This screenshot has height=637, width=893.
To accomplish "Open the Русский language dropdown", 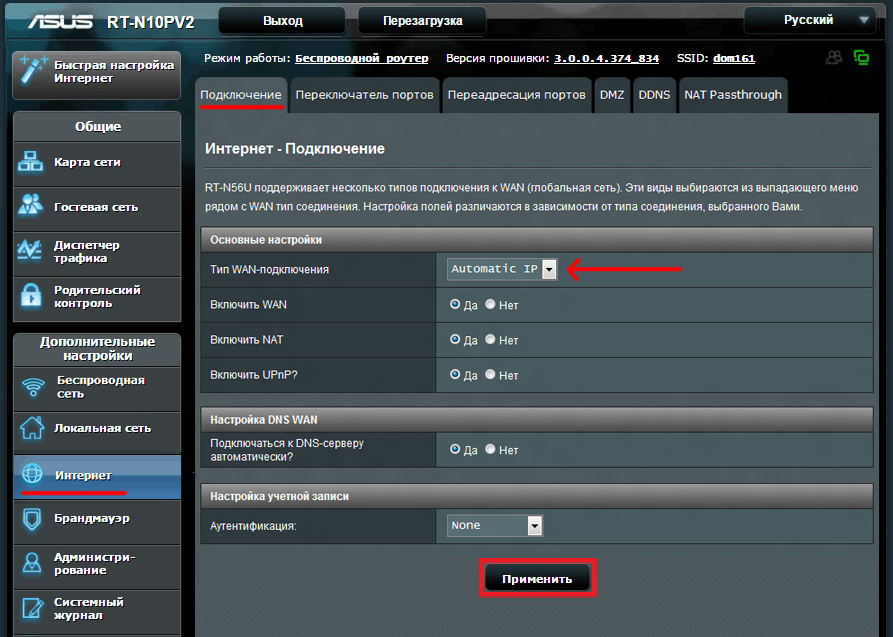I will click(811, 20).
